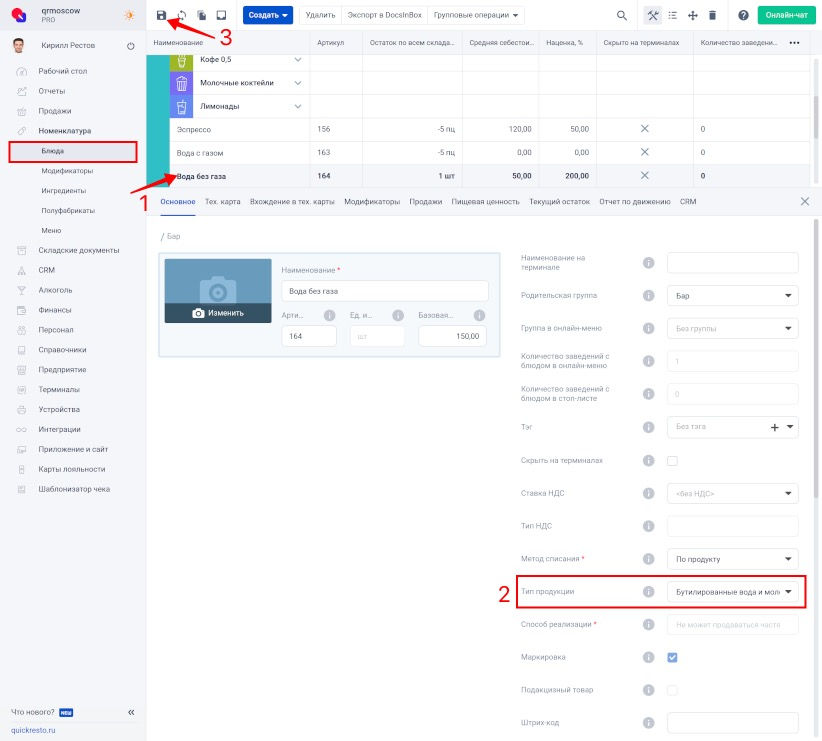Open Ставка НДС dropdown
This screenshot has width=822, height=741.
732,493
